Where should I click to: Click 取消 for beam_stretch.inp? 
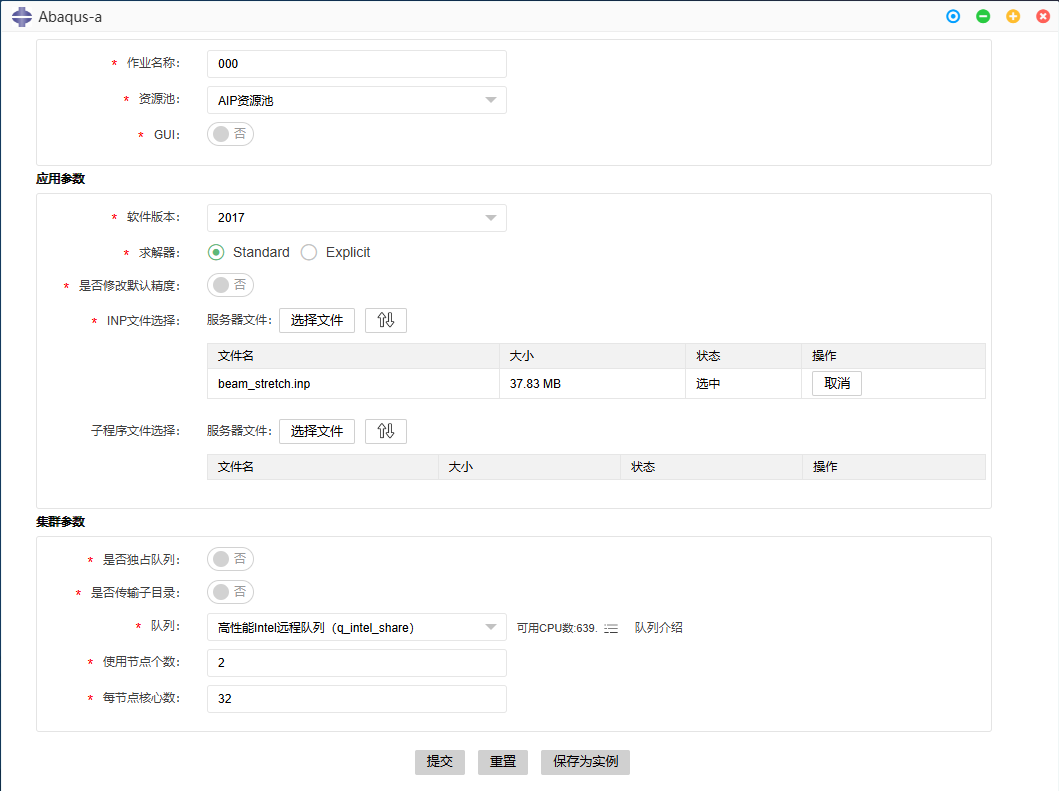(x=837, y=384)
